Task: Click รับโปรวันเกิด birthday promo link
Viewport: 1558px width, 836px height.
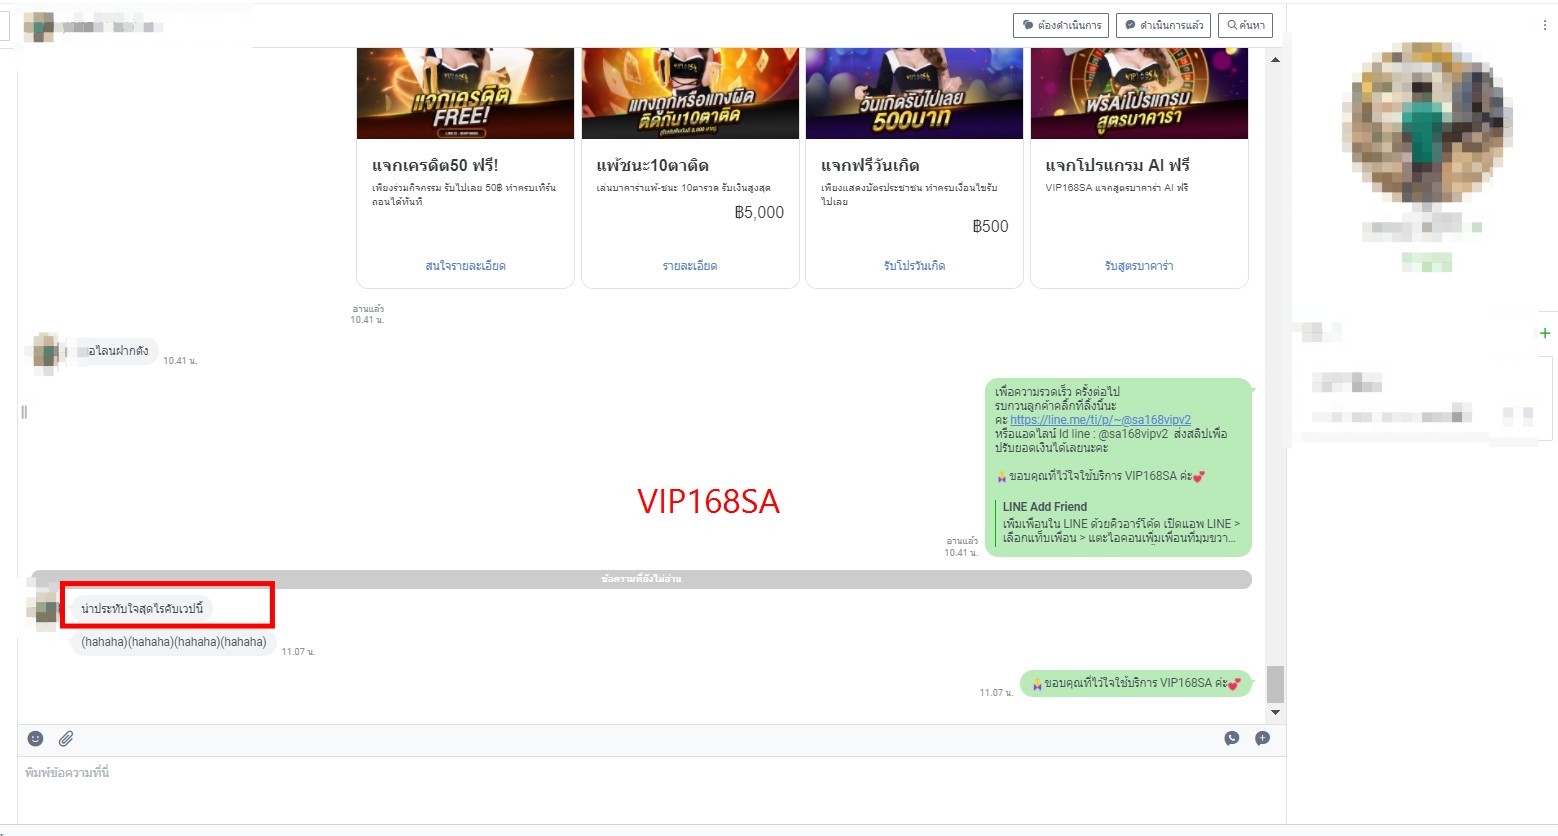Action: (x=914, y=266)
